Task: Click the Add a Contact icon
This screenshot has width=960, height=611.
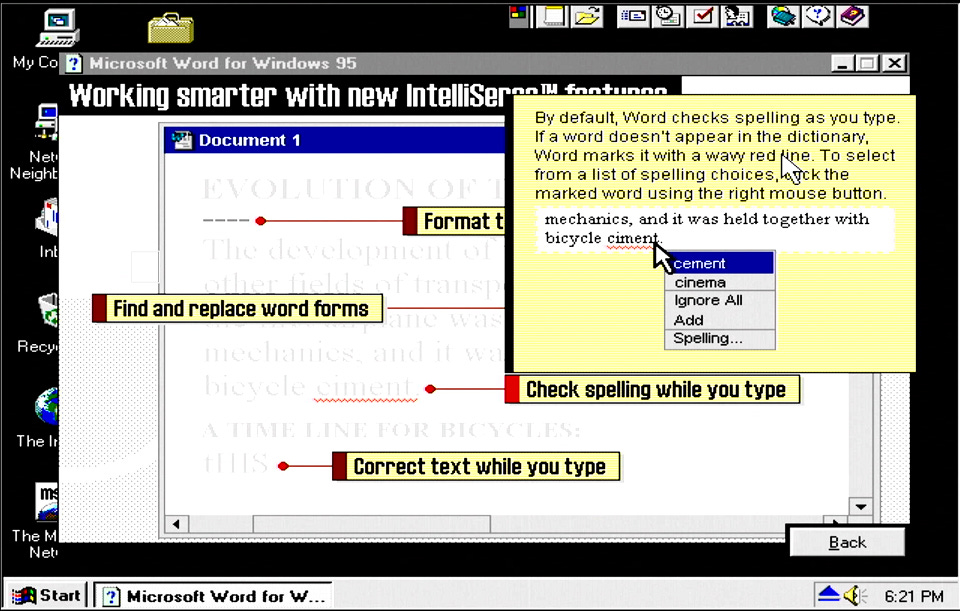Action: click(x=737, y=17)
